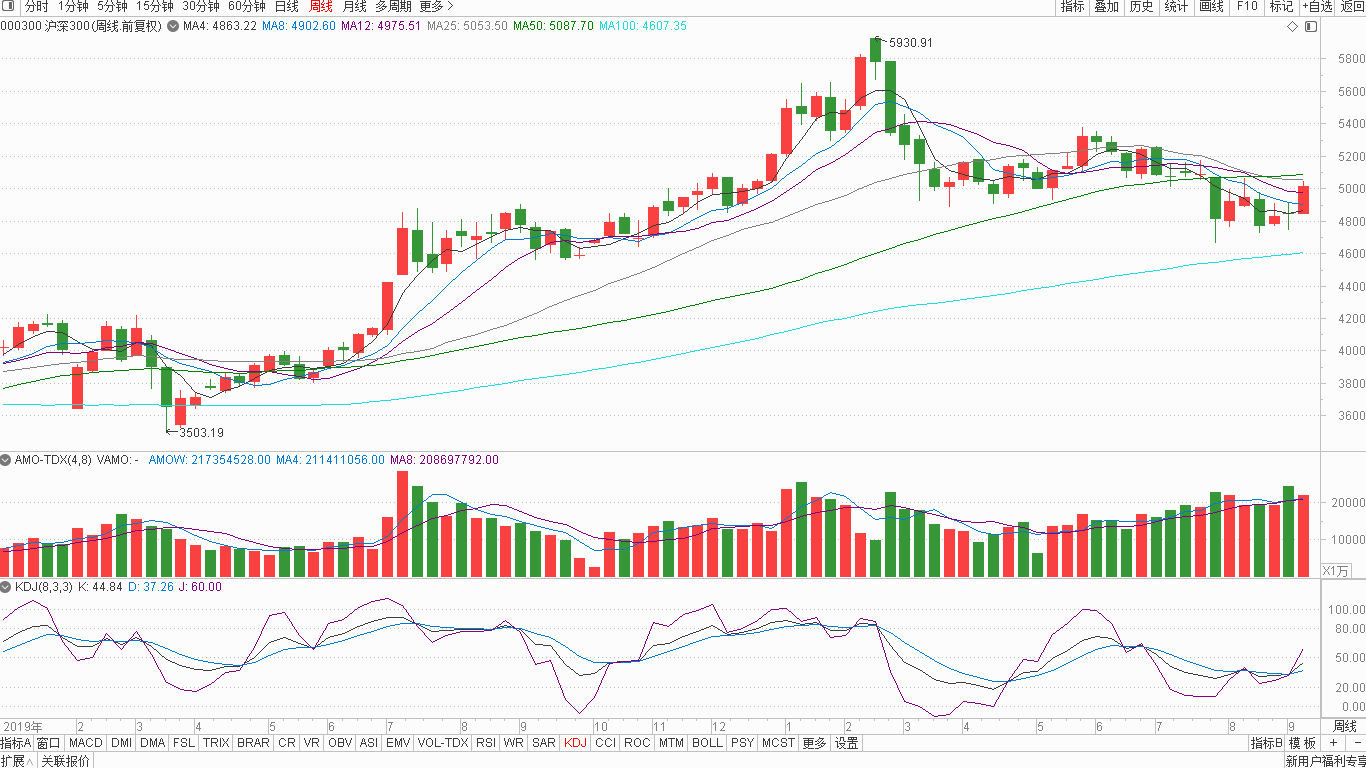
Task: Switch indicator to CR
Action: [x=287, y=743]
